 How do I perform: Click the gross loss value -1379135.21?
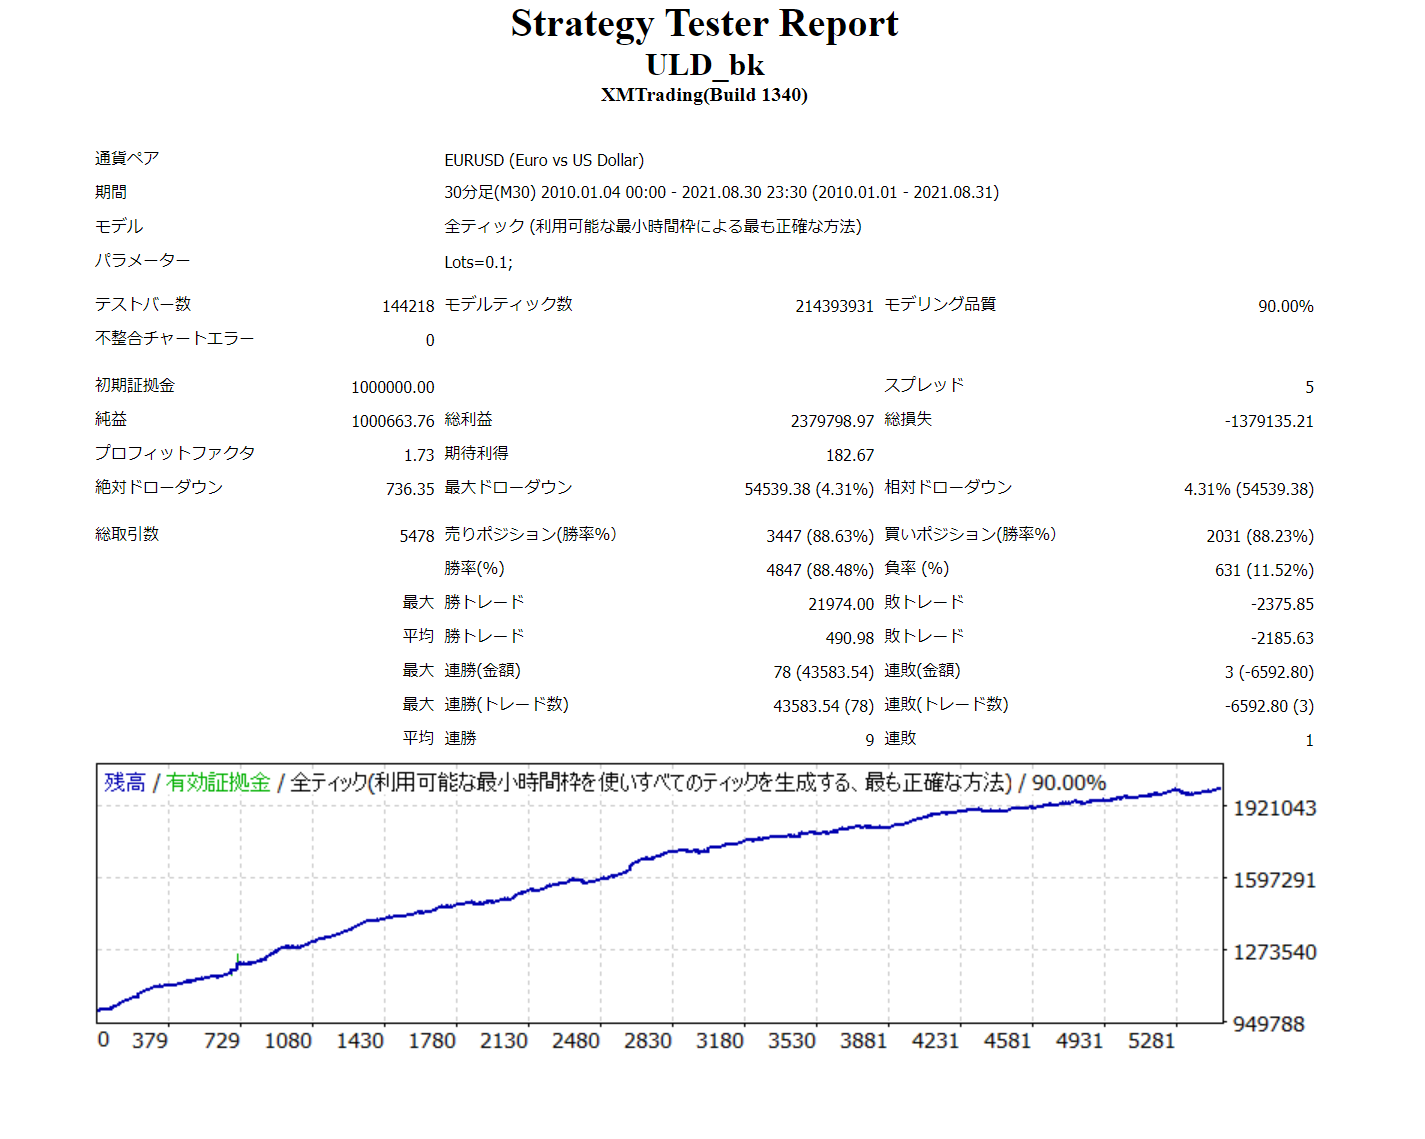point(1268,421)
